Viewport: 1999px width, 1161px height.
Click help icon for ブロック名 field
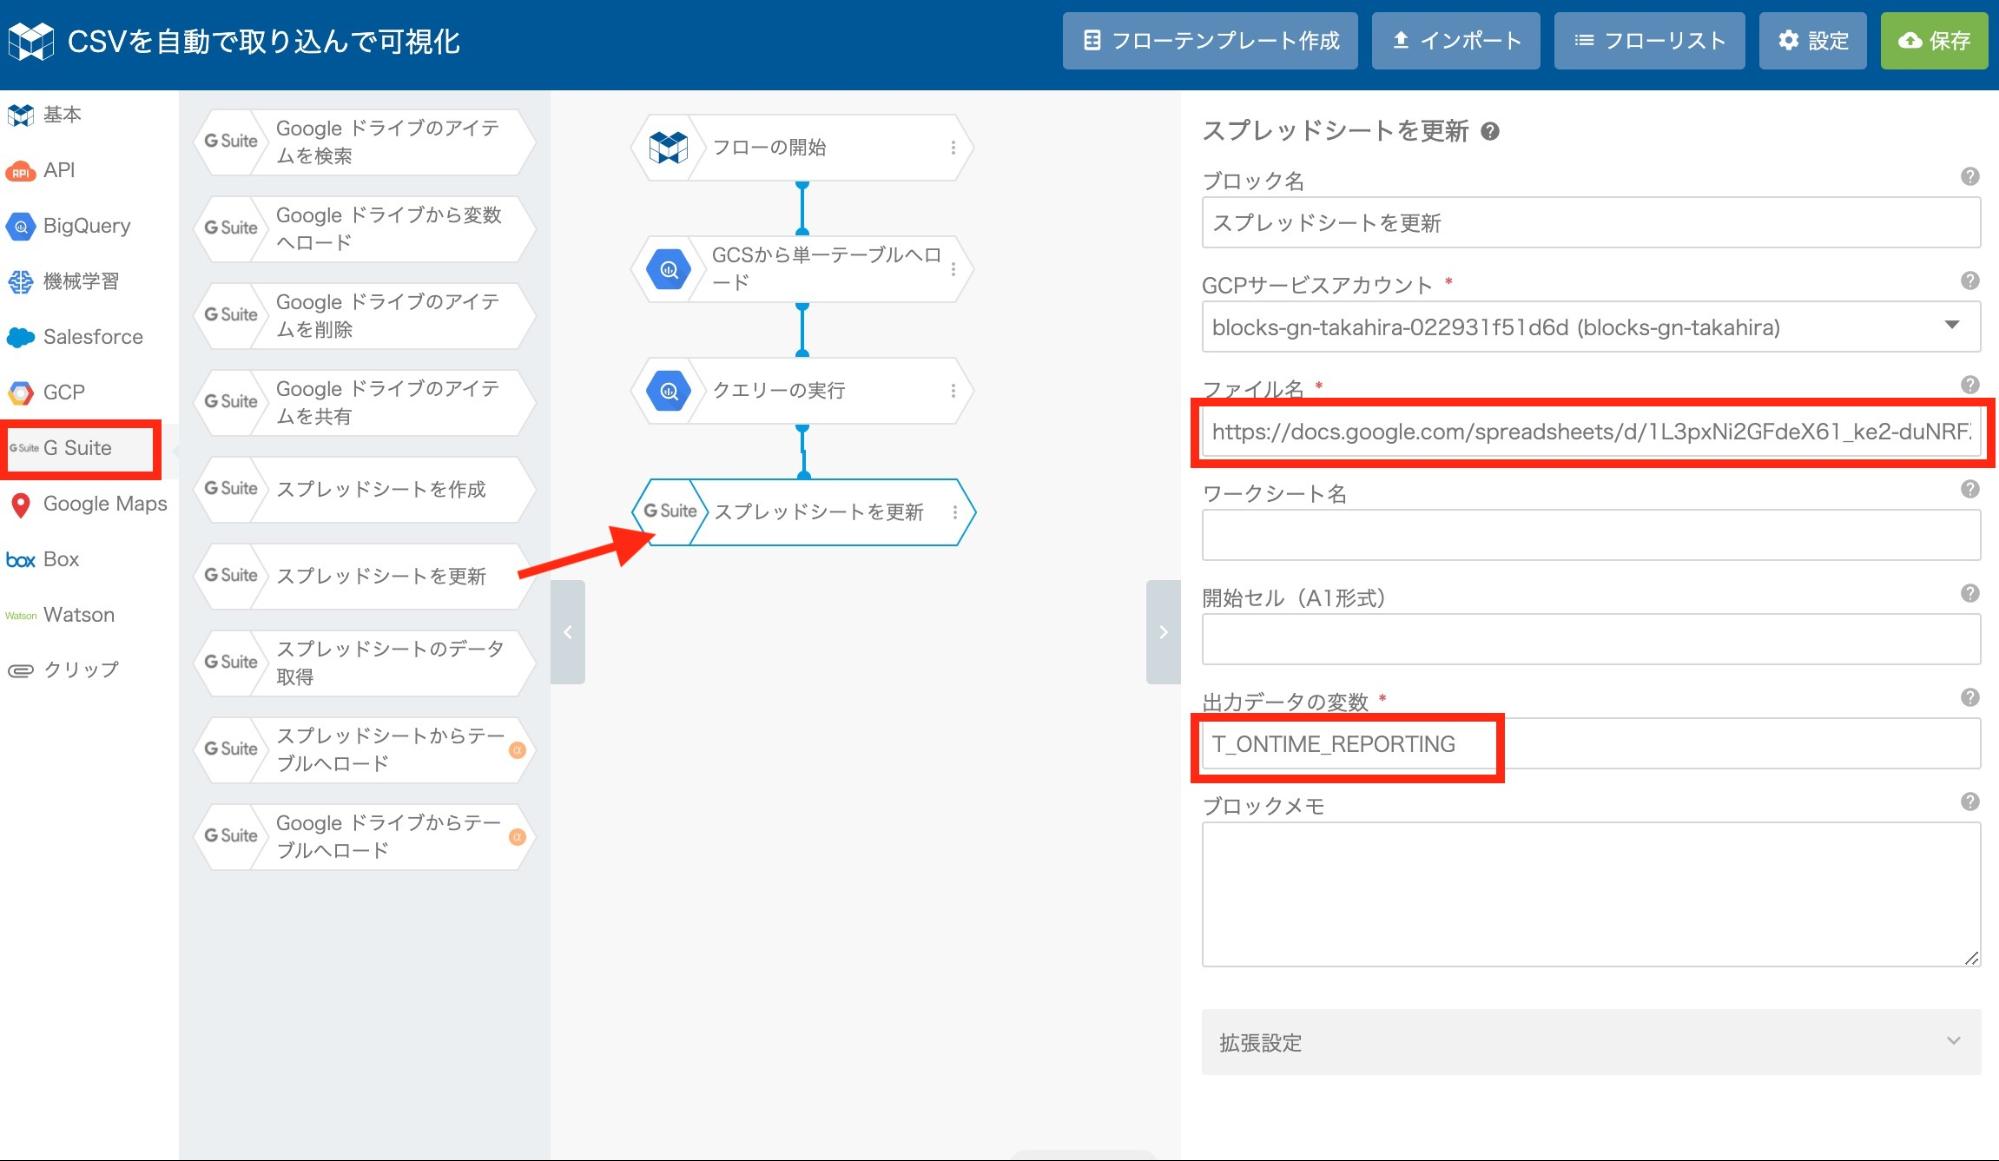[1970, 176]
